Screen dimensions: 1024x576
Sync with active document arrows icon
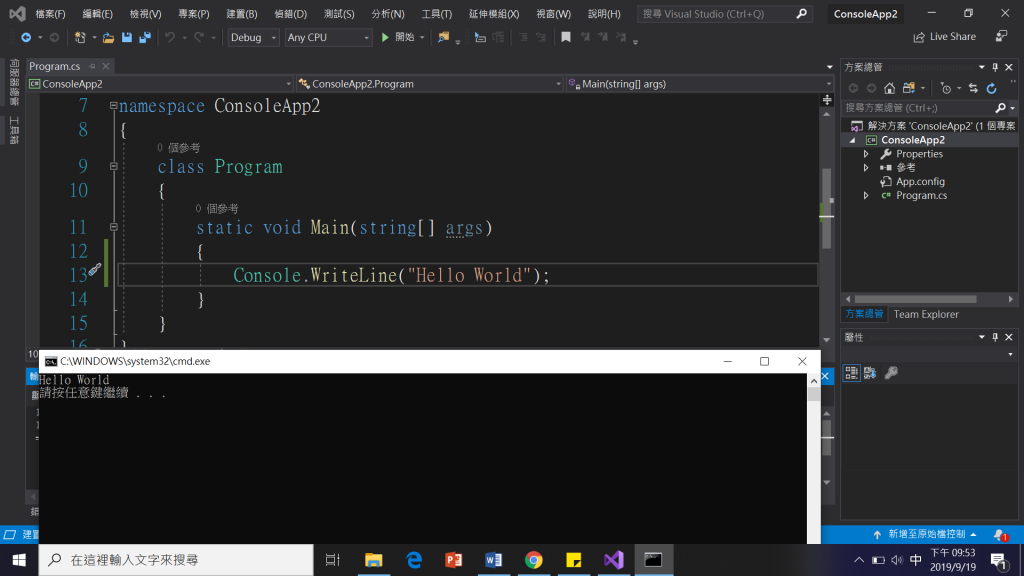click(973, 88)
